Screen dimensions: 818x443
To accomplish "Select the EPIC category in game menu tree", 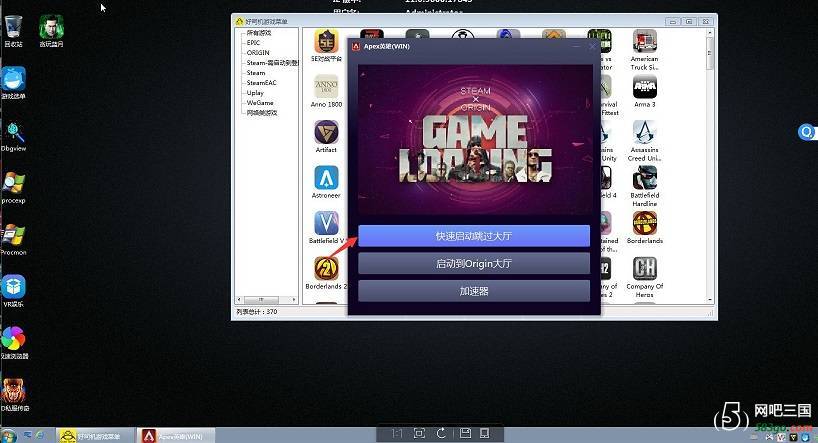I will click(x=253, y=43).
